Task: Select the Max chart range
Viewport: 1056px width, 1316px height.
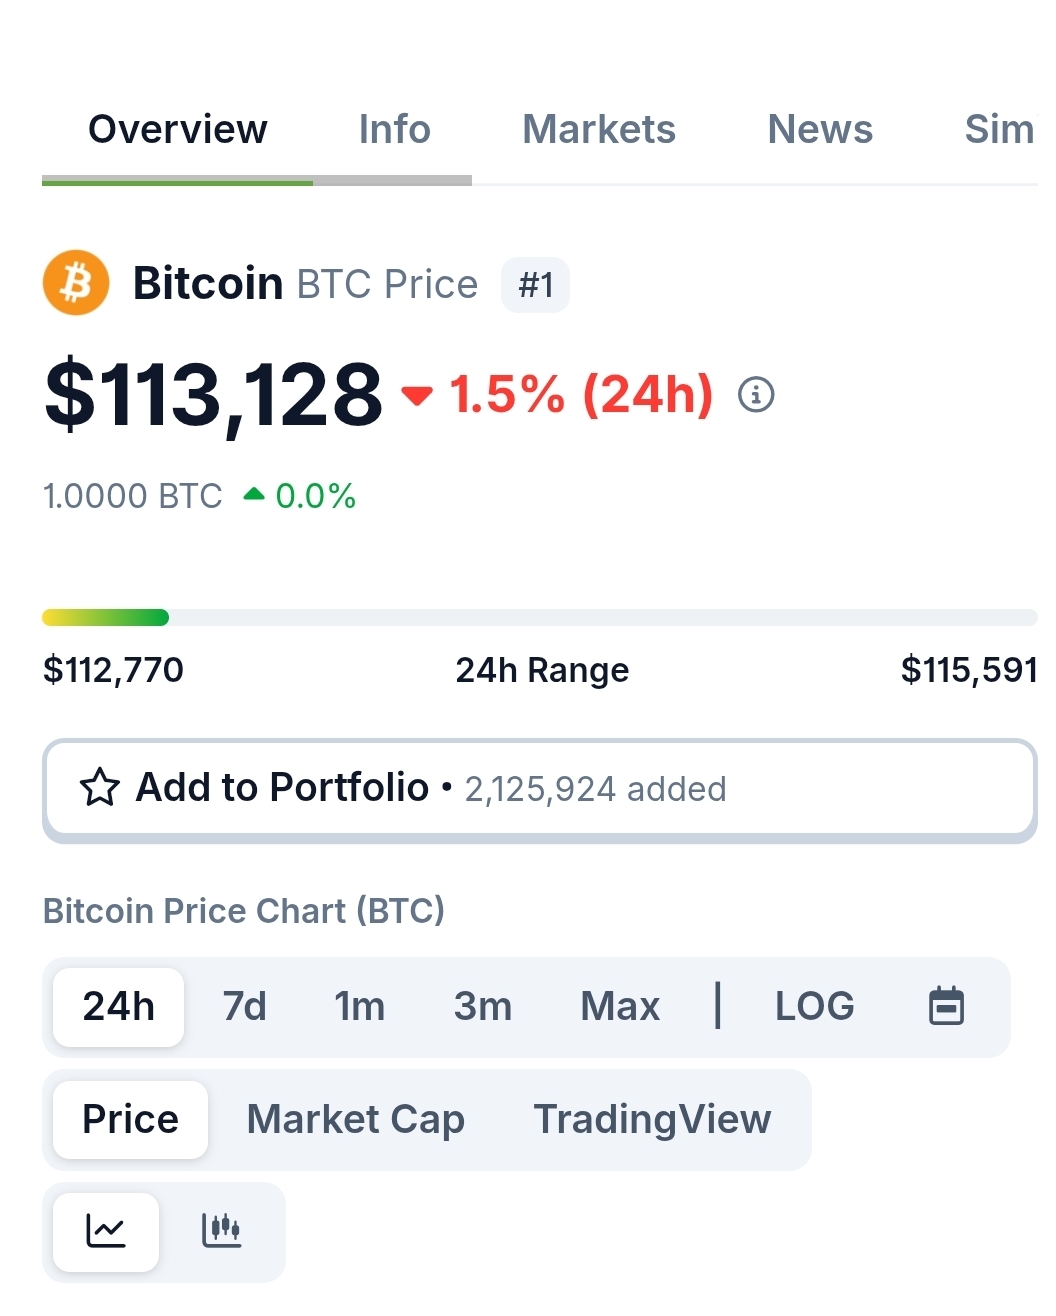Action: 620,1007
